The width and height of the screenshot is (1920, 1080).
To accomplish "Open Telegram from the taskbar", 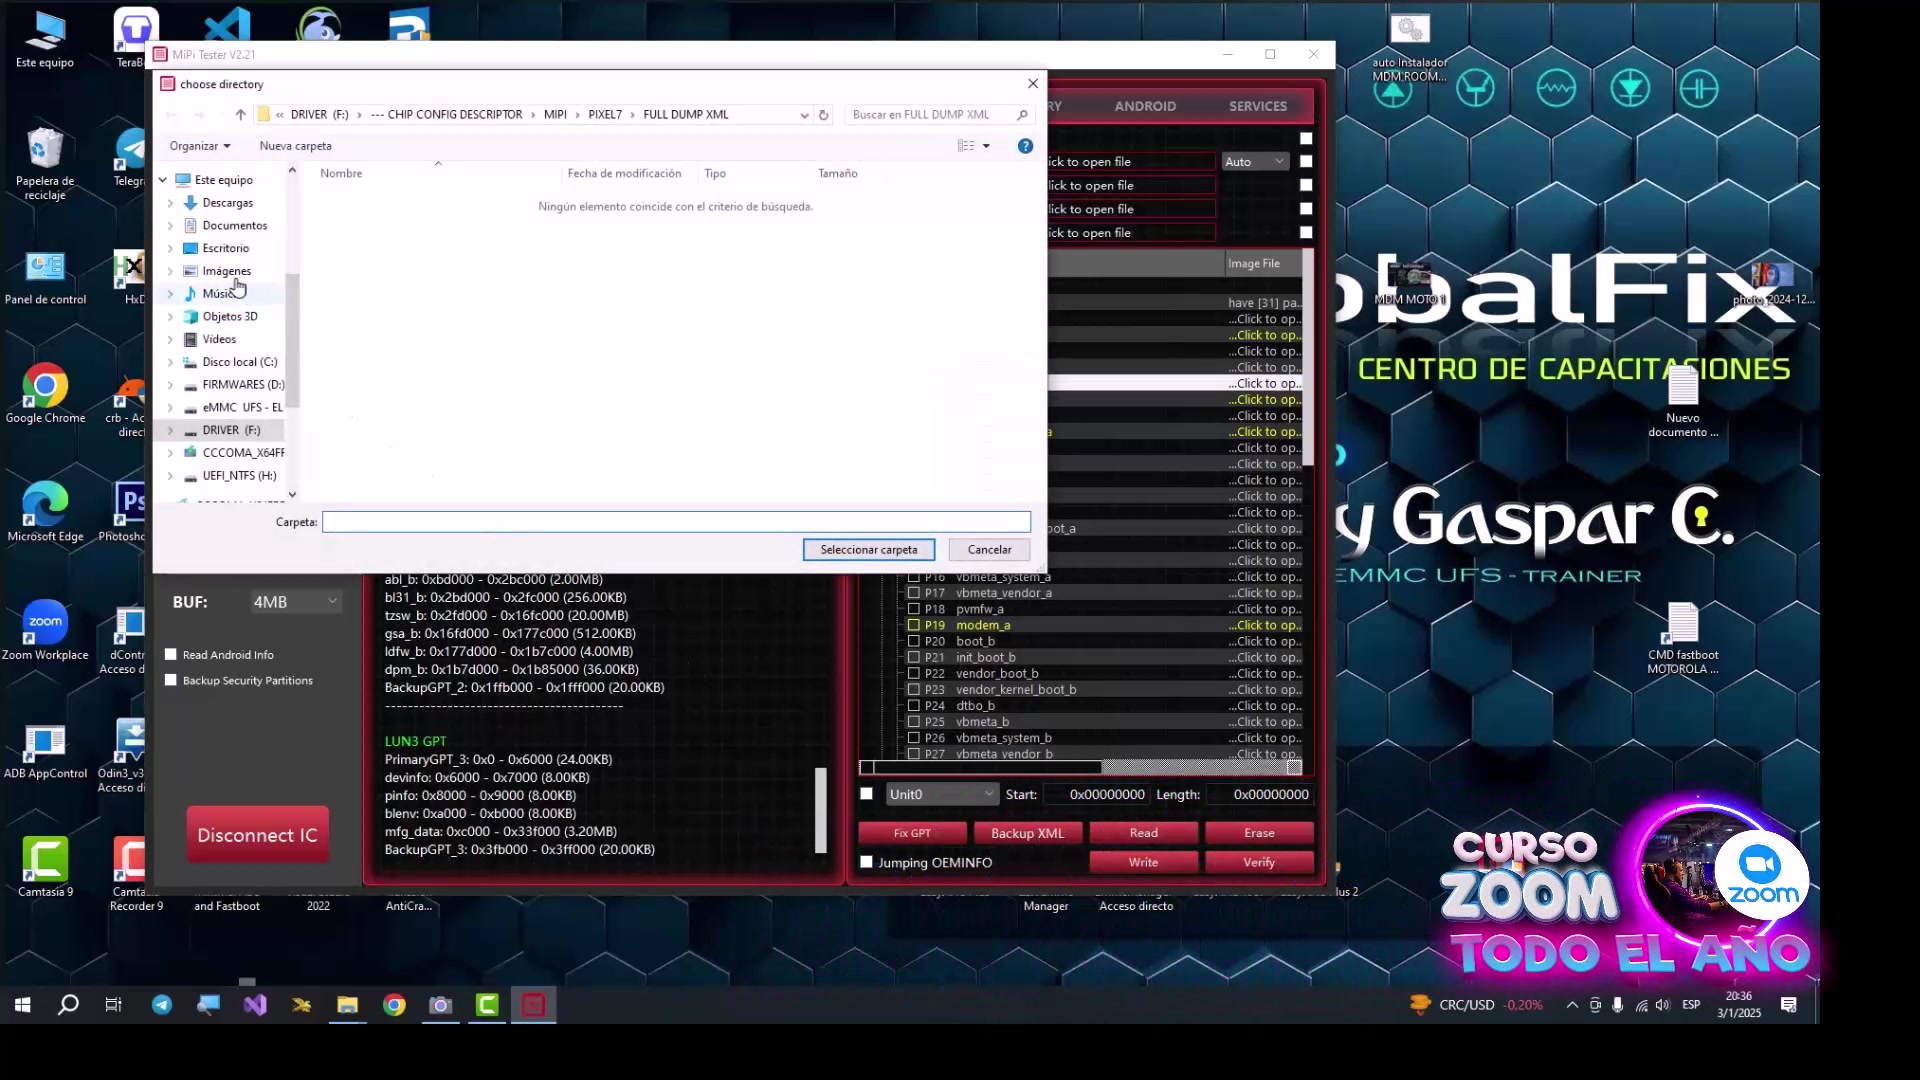I will (161, 1005).
